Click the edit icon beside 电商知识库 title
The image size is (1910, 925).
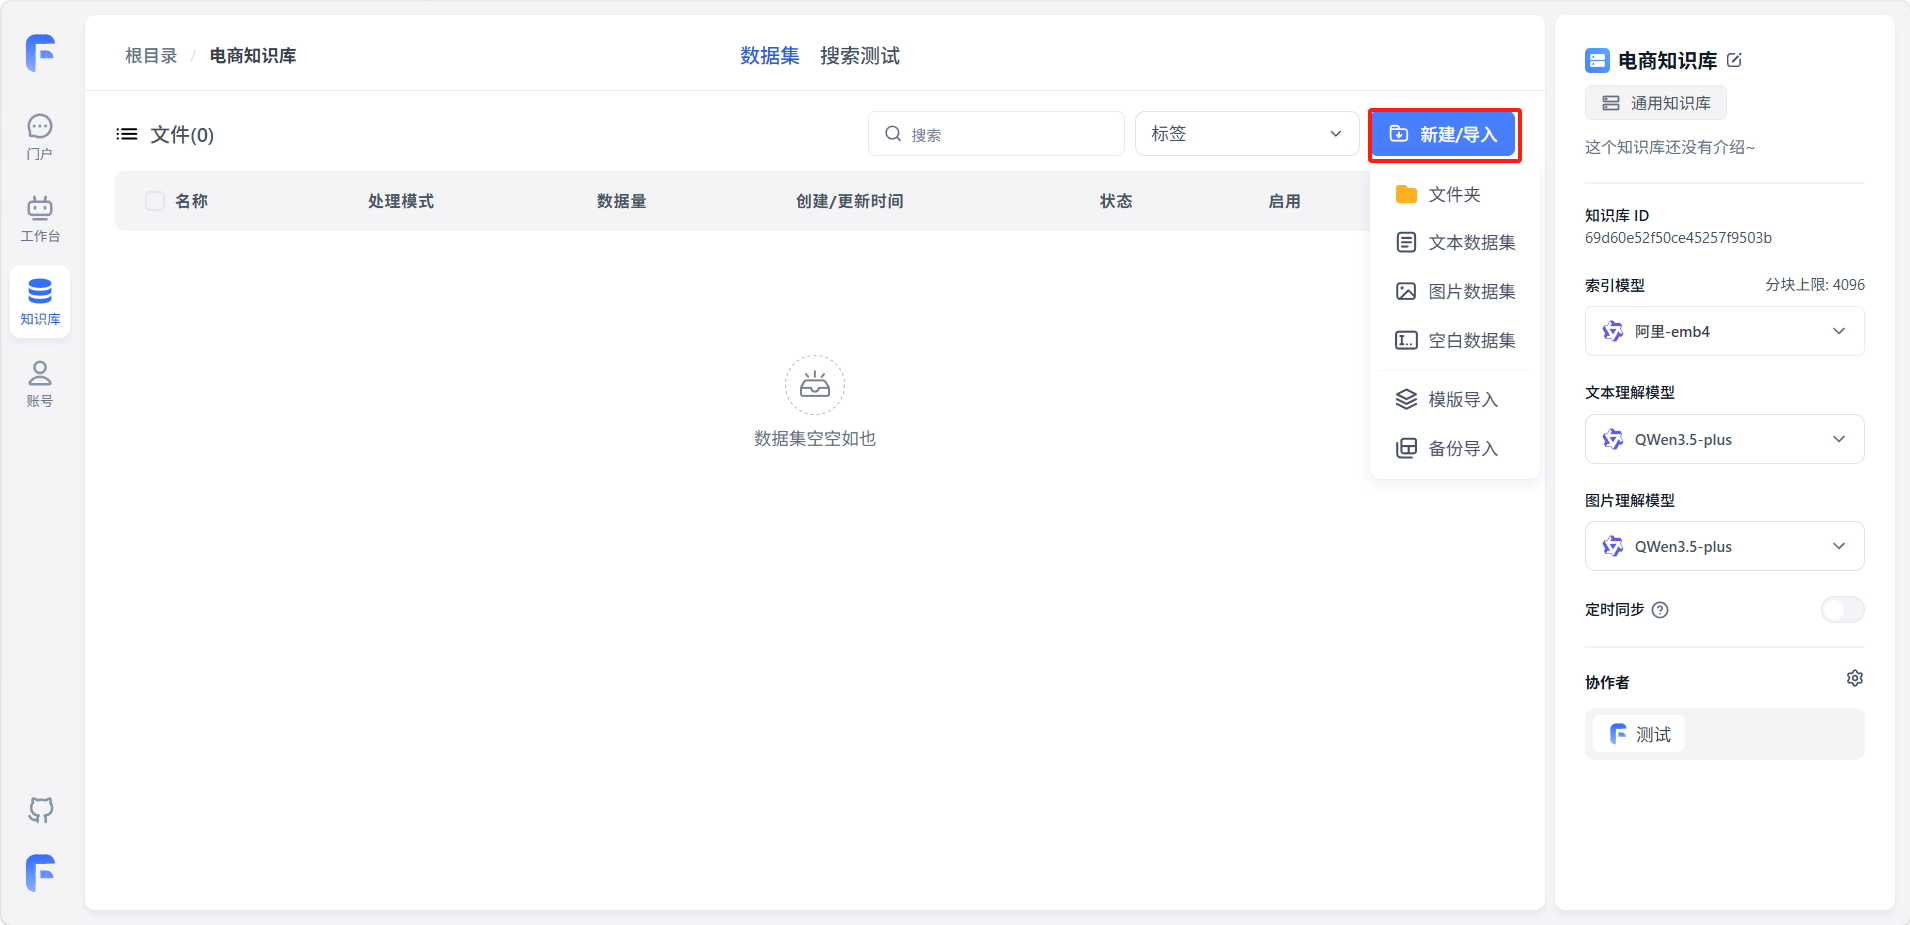(1735, 60)
